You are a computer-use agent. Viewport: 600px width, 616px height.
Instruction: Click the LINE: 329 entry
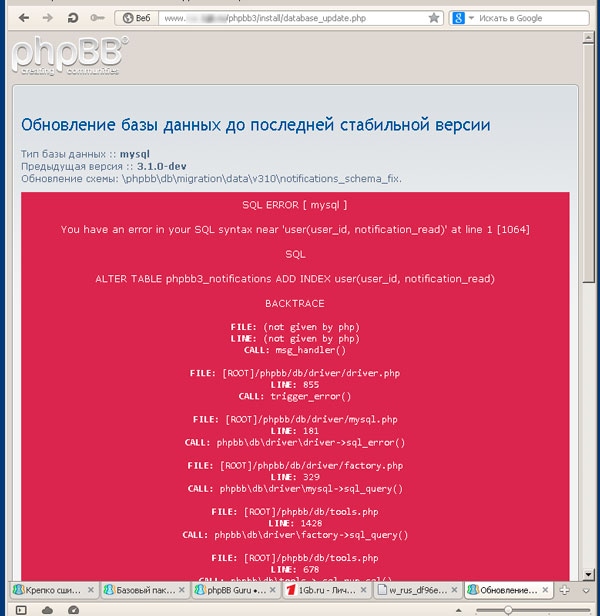[x=295, y=477]
